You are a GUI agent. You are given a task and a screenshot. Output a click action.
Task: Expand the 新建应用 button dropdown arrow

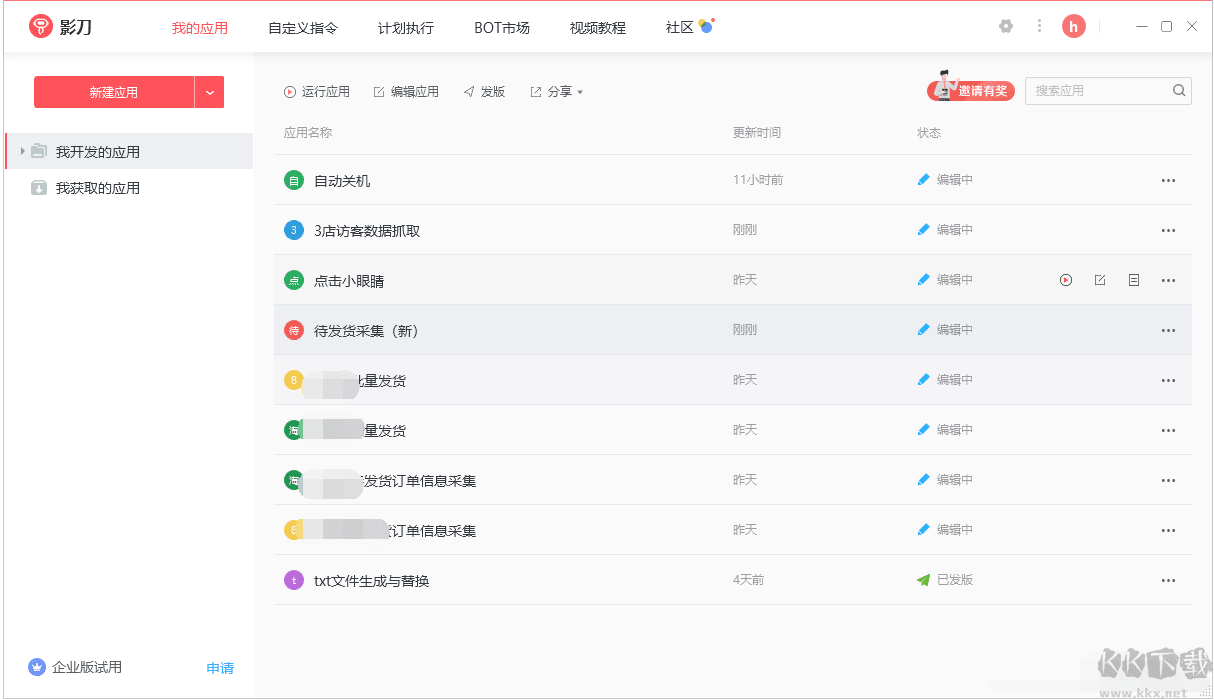tap(210, 91)
